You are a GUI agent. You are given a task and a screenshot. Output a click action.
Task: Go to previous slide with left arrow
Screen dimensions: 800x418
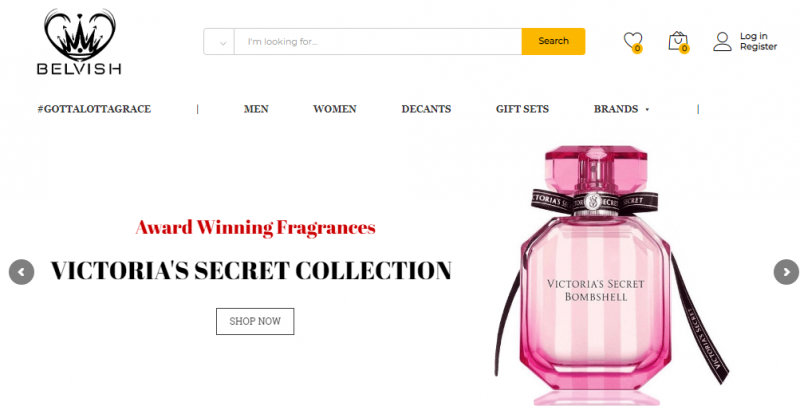click(21, 272)
